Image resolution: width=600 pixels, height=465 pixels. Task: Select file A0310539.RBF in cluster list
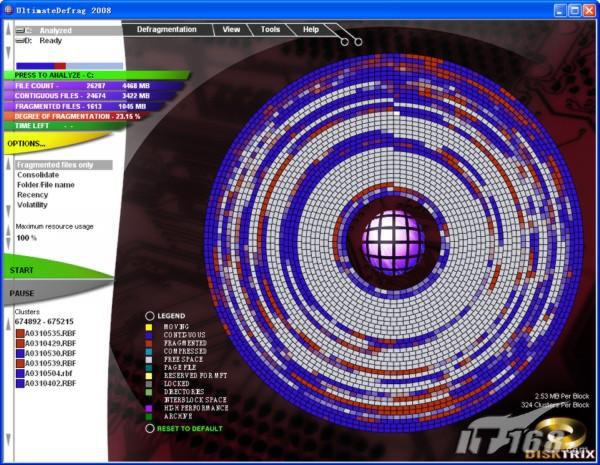tap(50, 363)
